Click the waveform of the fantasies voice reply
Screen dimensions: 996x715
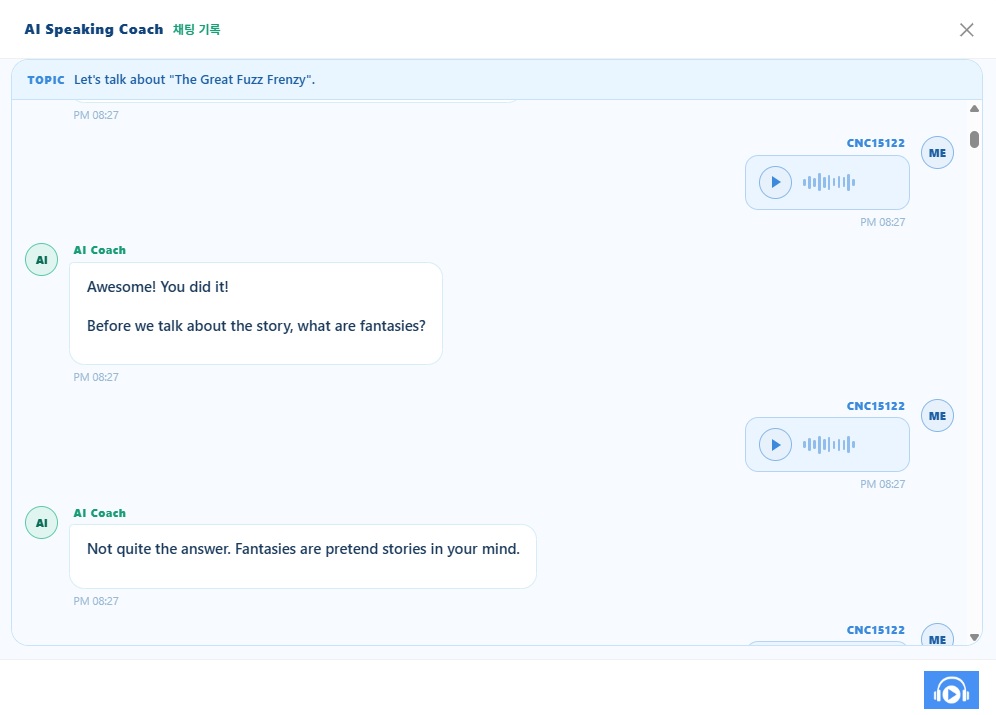pos(829,444)
